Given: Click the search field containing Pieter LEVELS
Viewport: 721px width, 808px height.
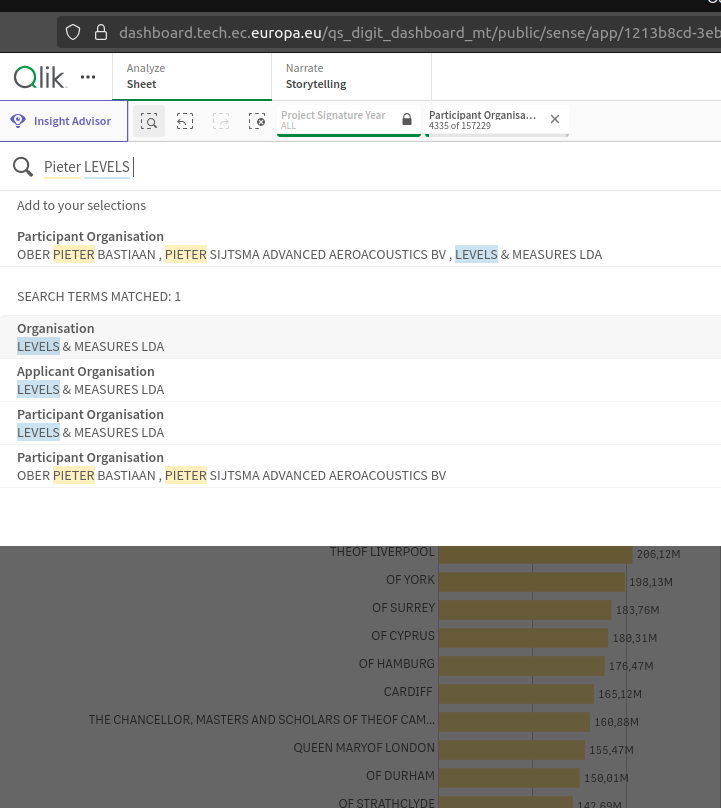Looking at the screenshot, I should click(361, 167).
